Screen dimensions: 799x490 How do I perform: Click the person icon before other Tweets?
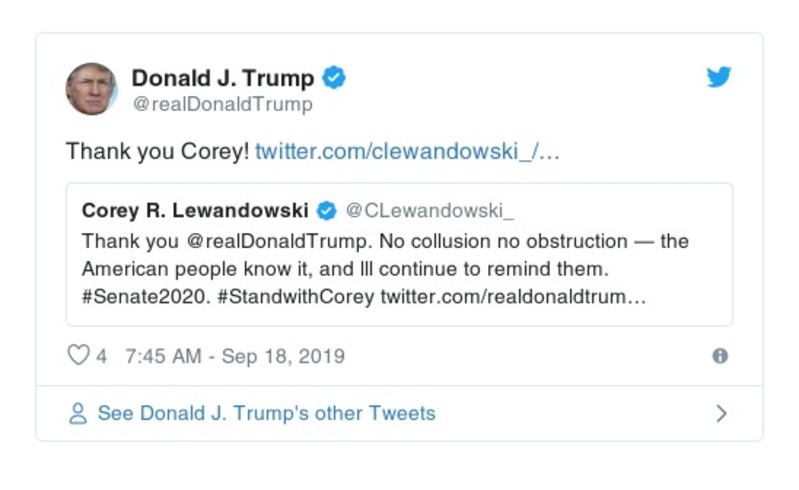point(77,413)
